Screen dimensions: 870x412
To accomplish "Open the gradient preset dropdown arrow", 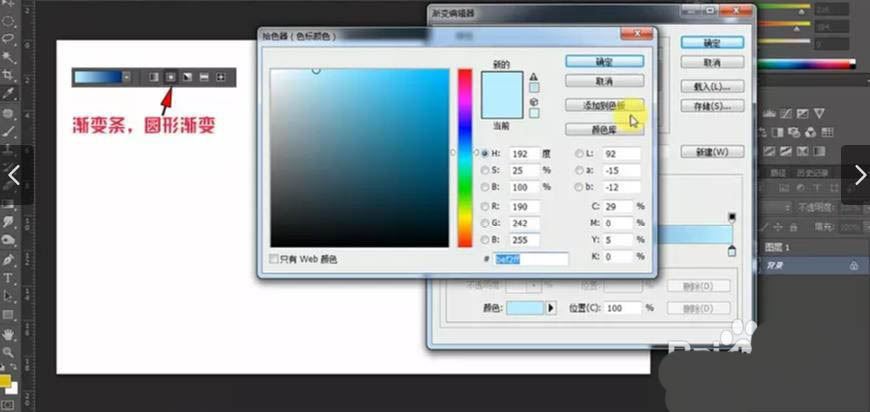I will 126,76.
